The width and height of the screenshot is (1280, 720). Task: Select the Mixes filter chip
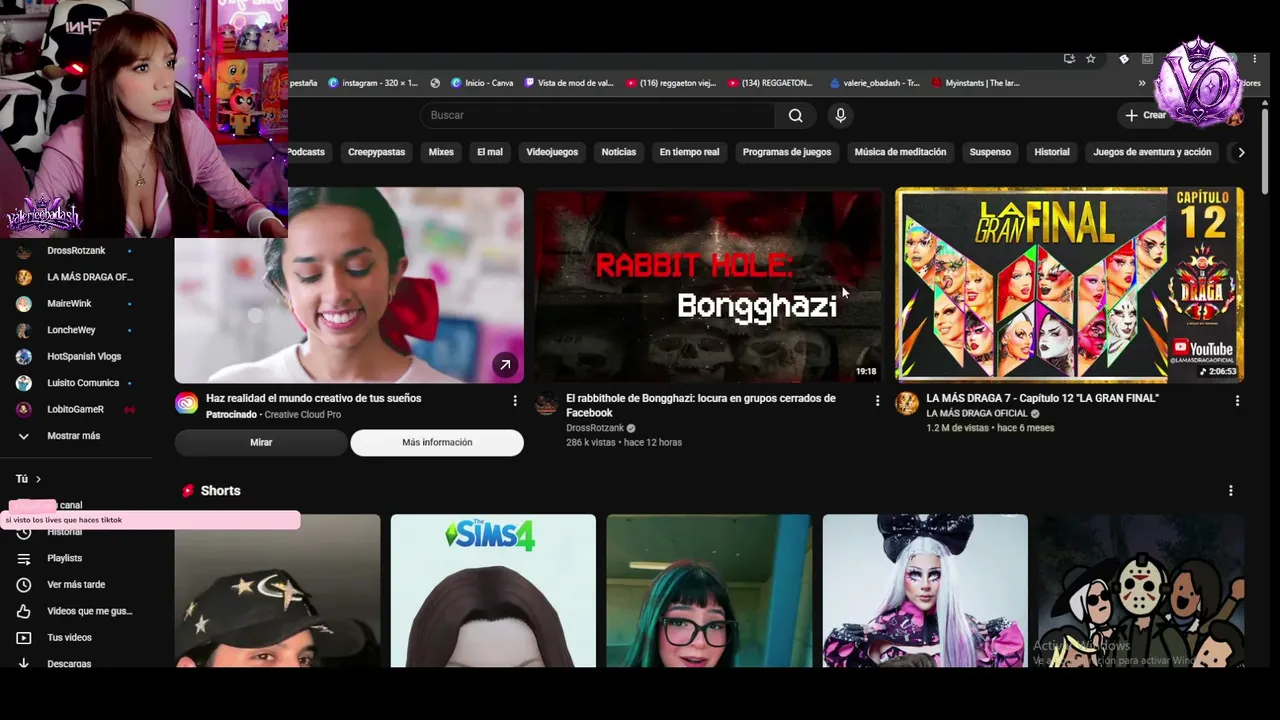(441, 152)
